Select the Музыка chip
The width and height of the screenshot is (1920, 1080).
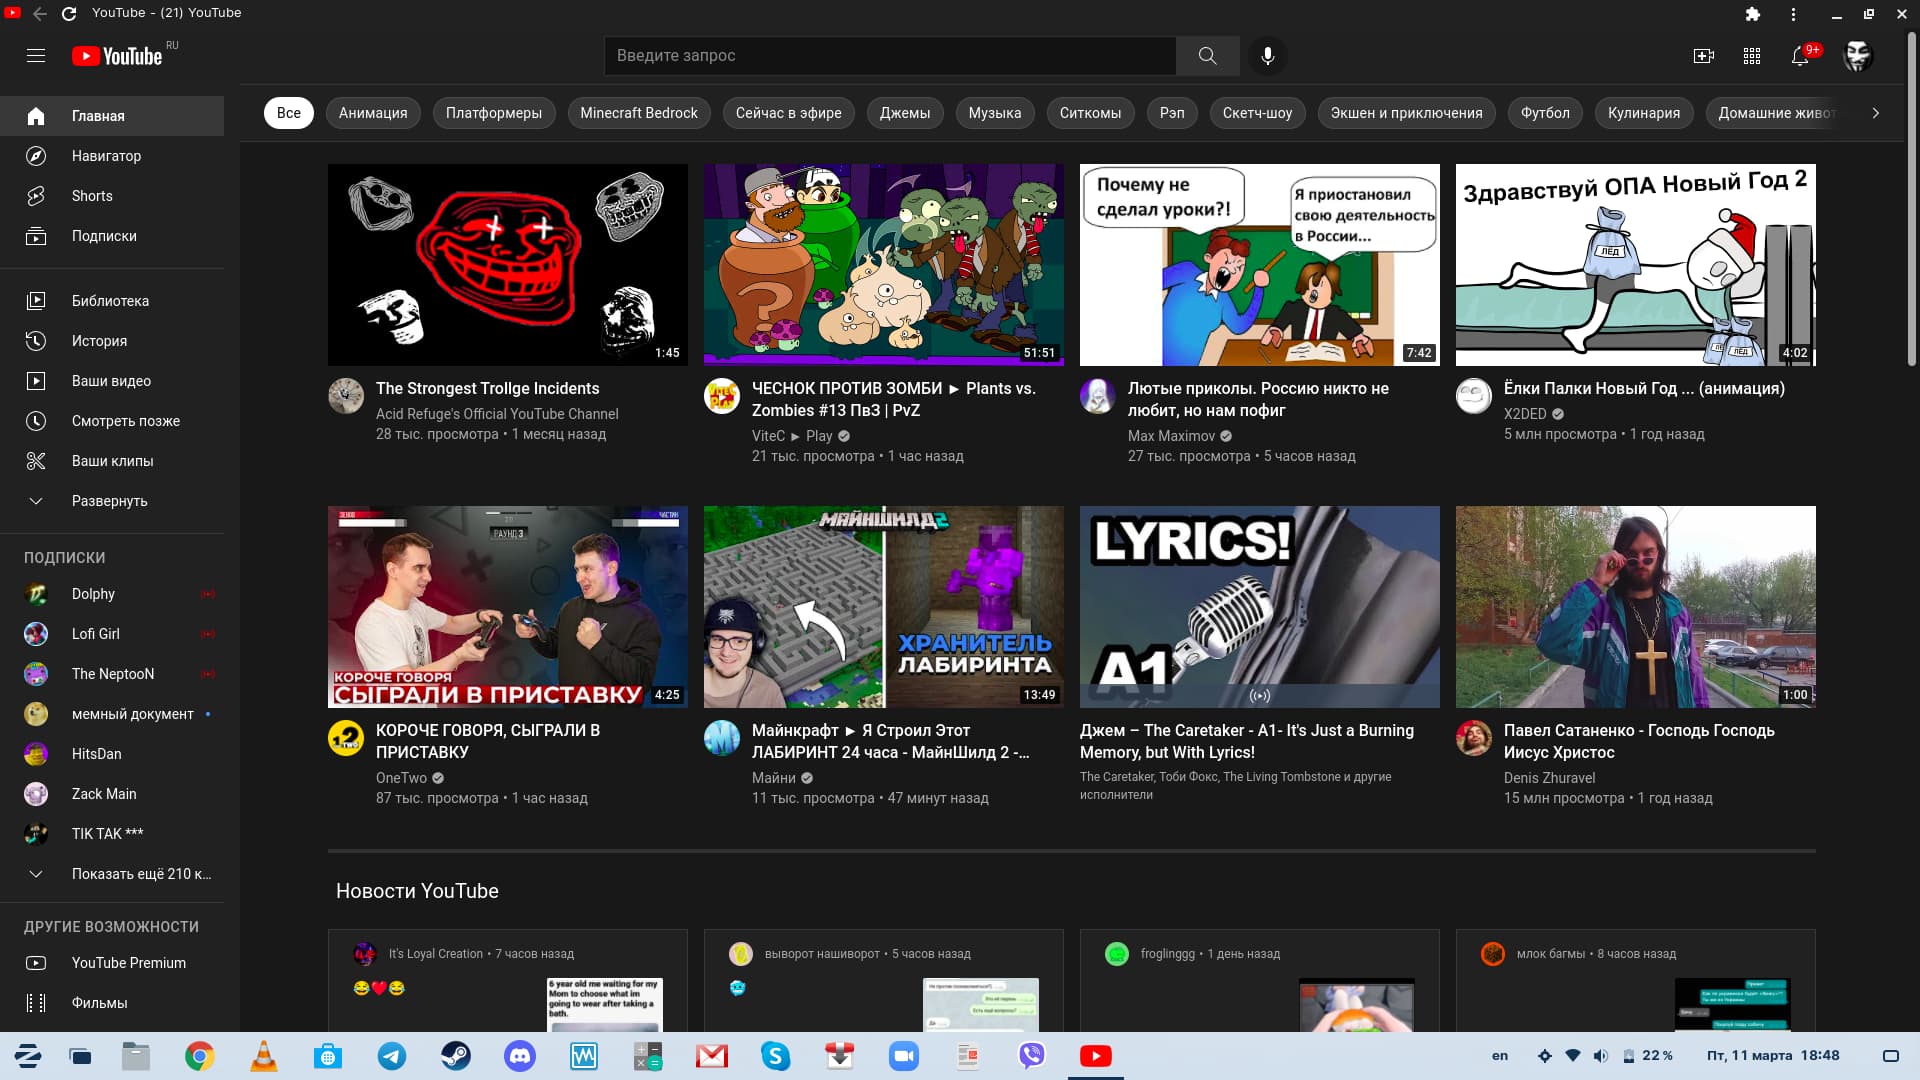pos(995,113)
